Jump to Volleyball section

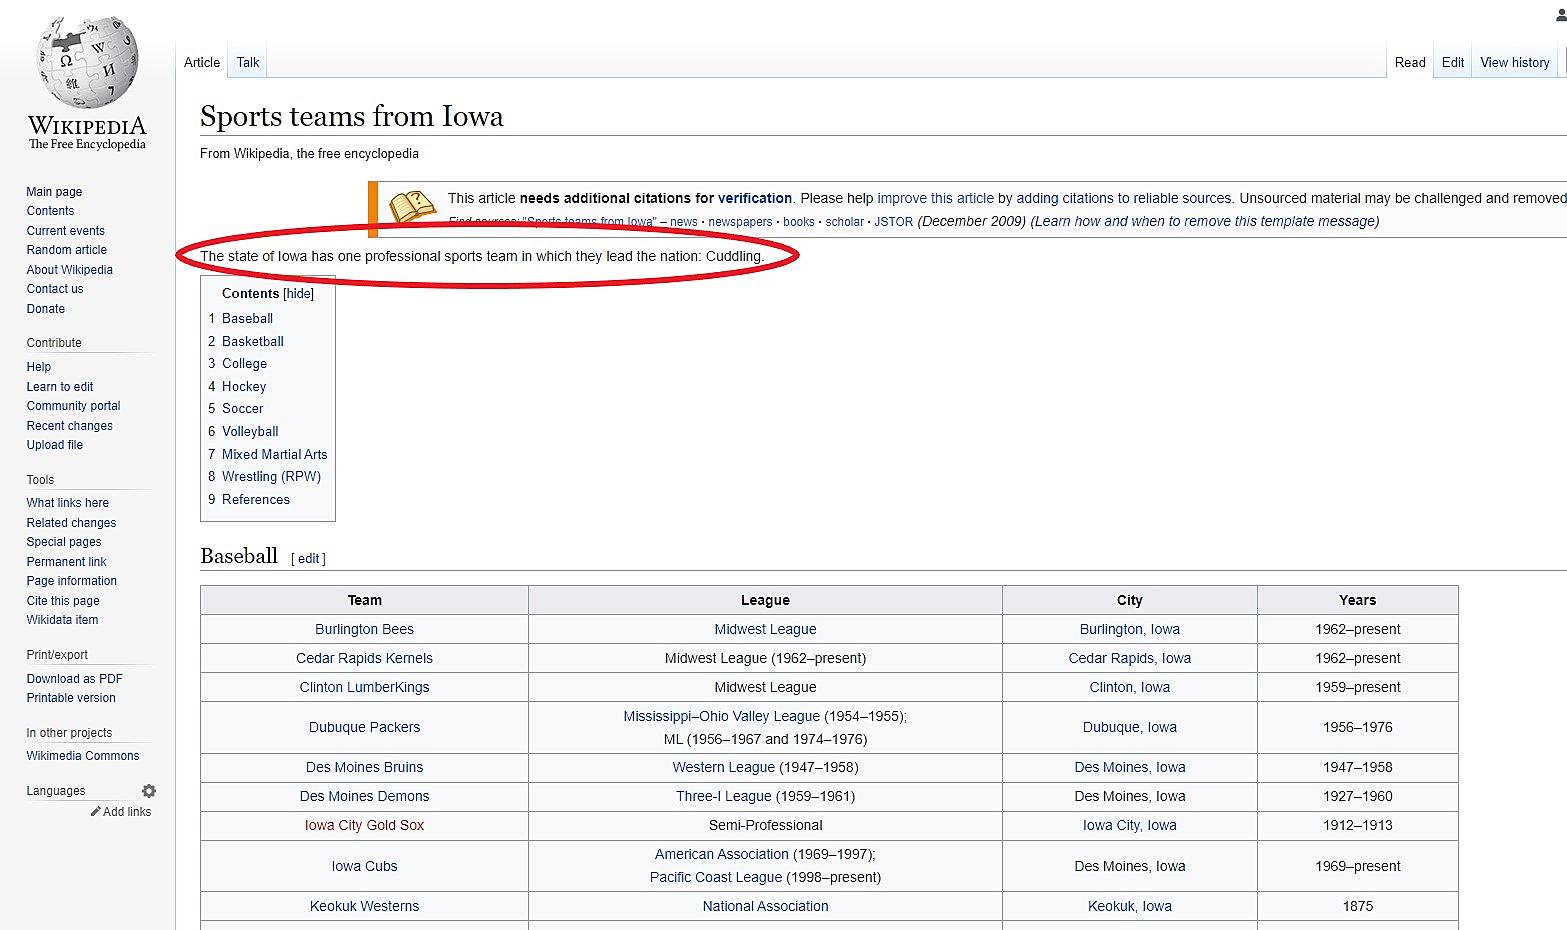tap(250, 432)
